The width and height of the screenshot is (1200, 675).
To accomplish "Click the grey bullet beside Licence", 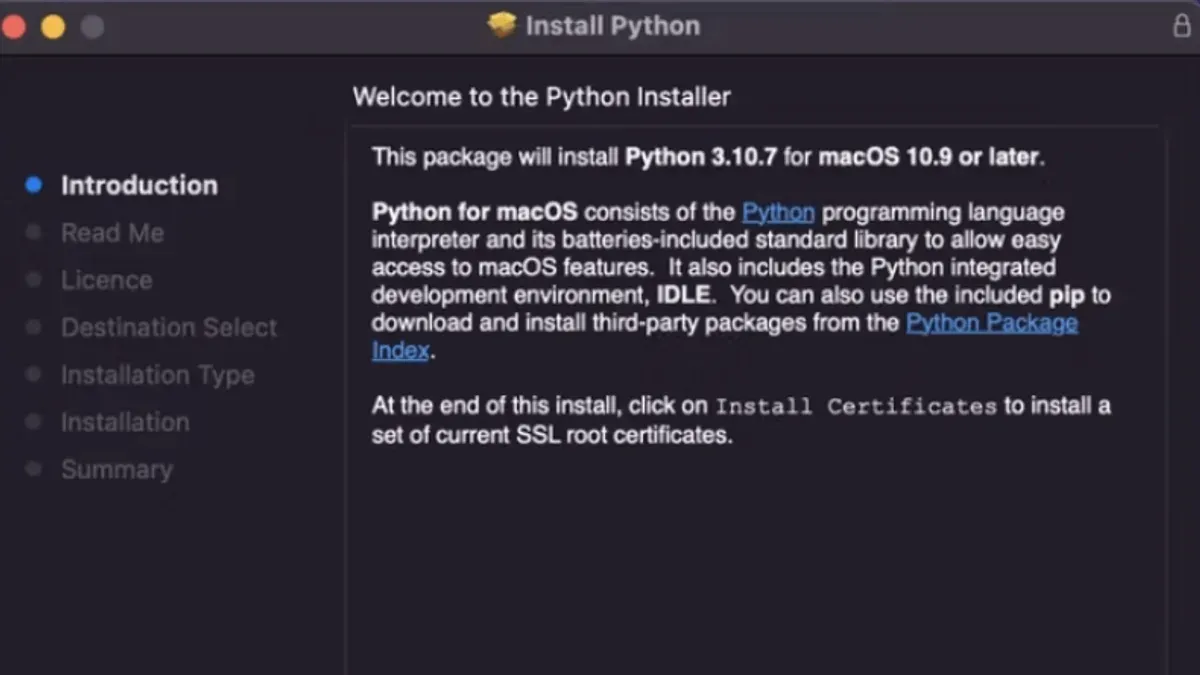I will (x=34, y=280).
